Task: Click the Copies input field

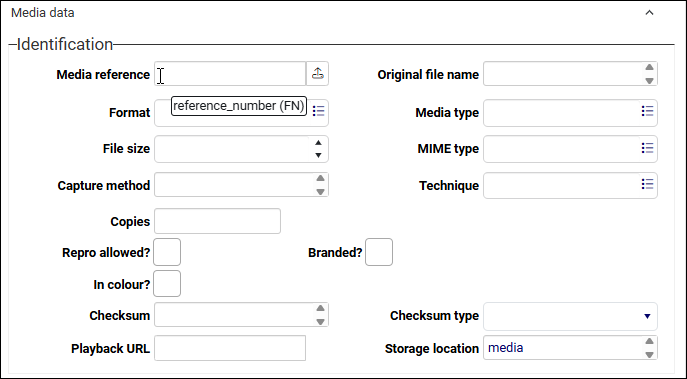Action: [217, 221]
